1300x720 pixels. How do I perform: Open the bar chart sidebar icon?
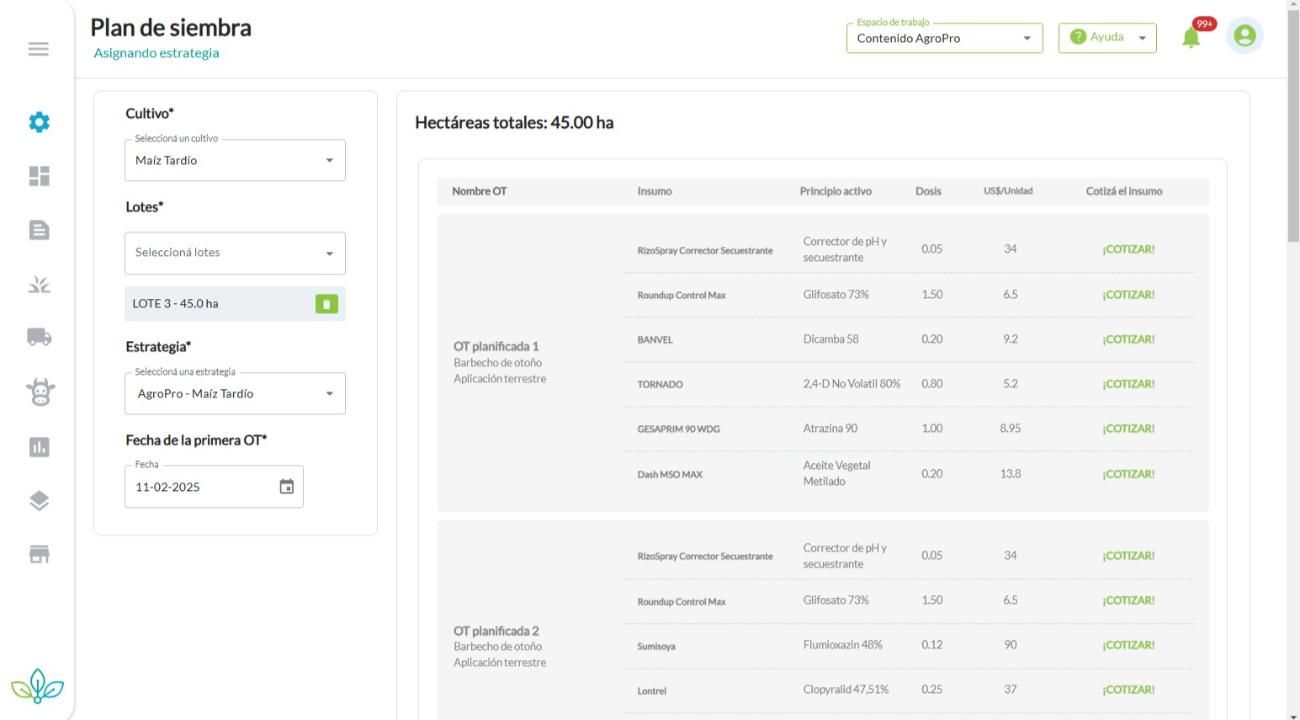tap(38, 446)
